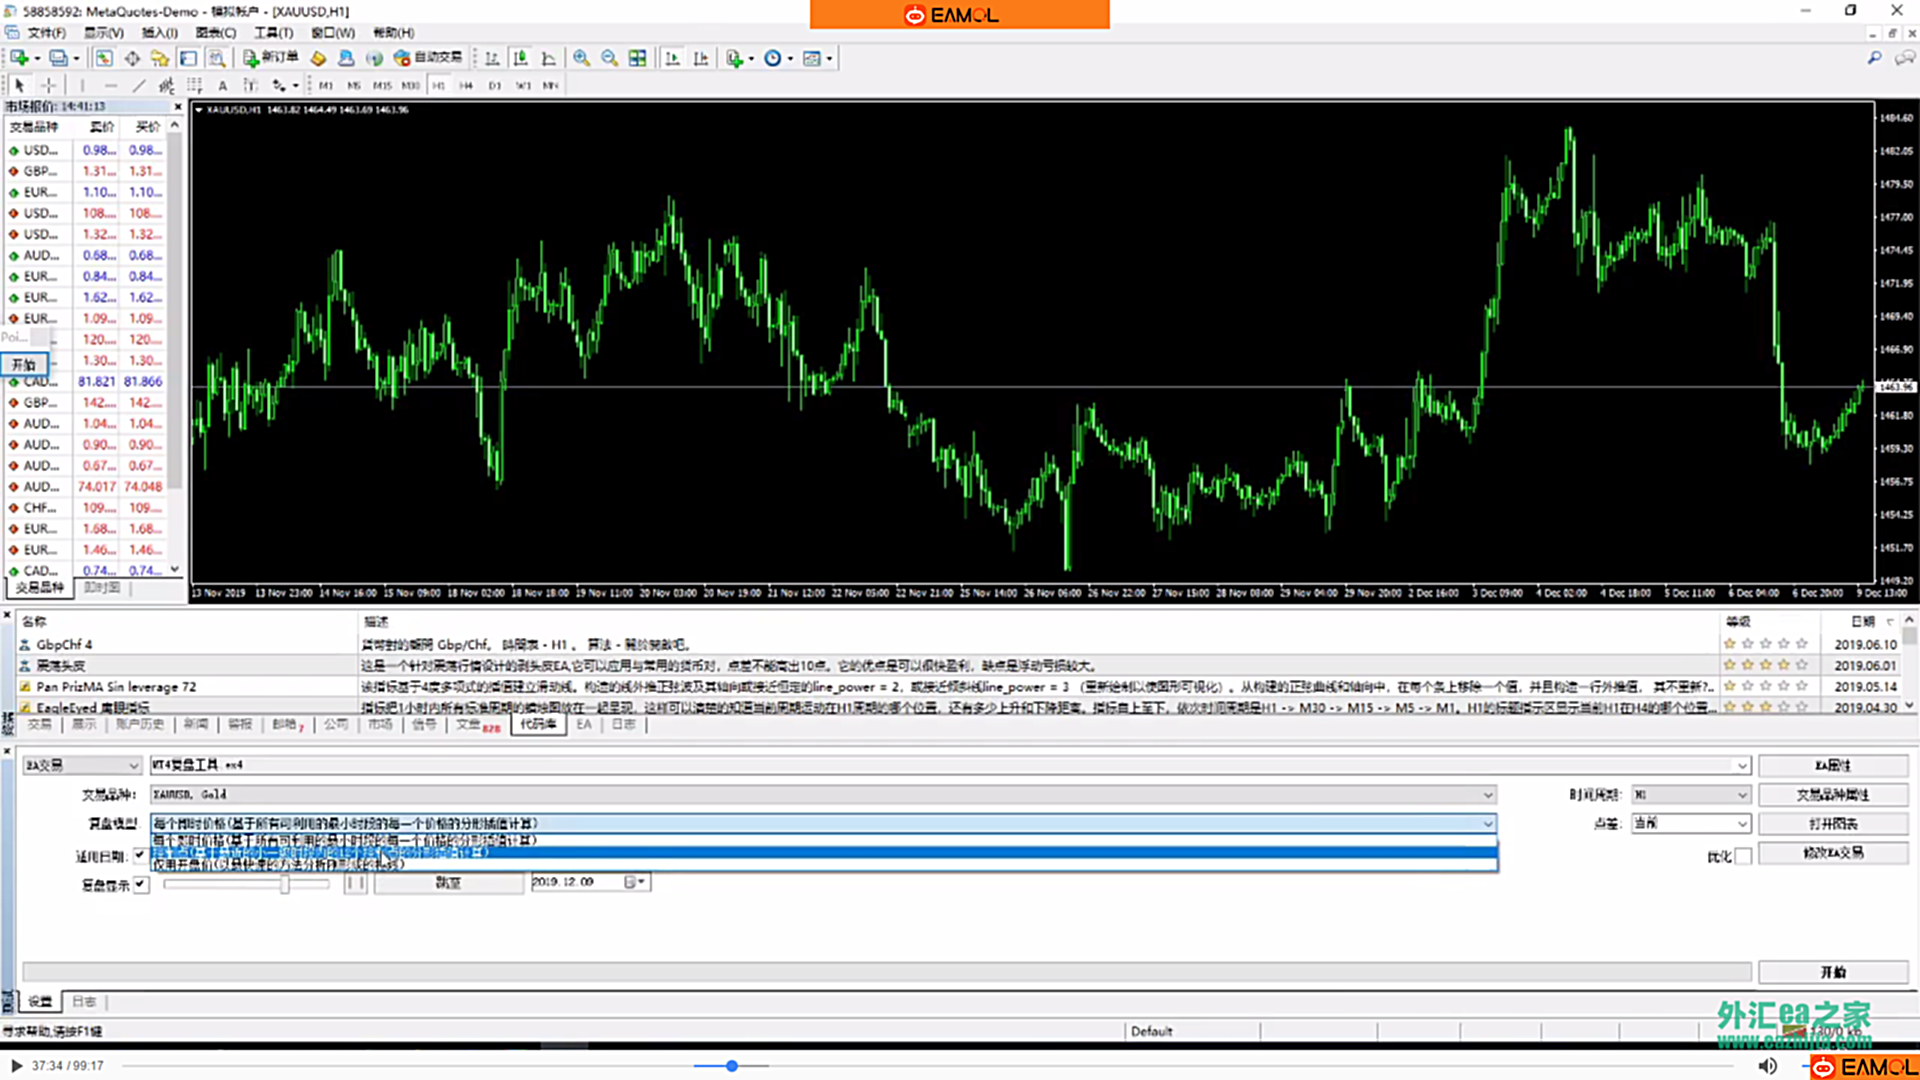Switch to the 代码库 terminal tab
The height and width of the screenshot is (1080, 1920).
(538, 724)
